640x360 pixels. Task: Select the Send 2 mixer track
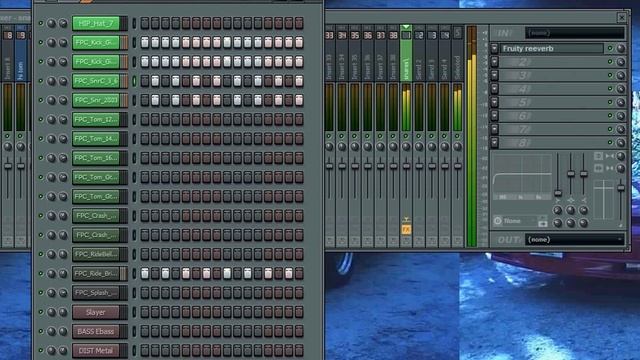(419, 53)
